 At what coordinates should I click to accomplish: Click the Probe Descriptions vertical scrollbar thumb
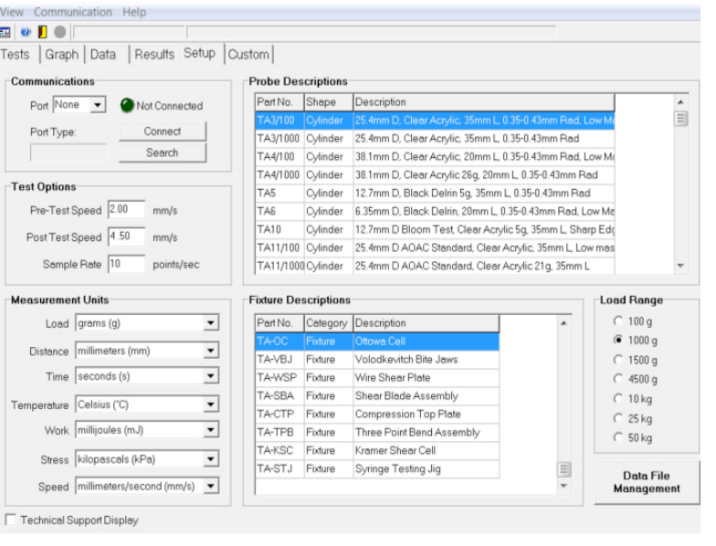[681, 119]
